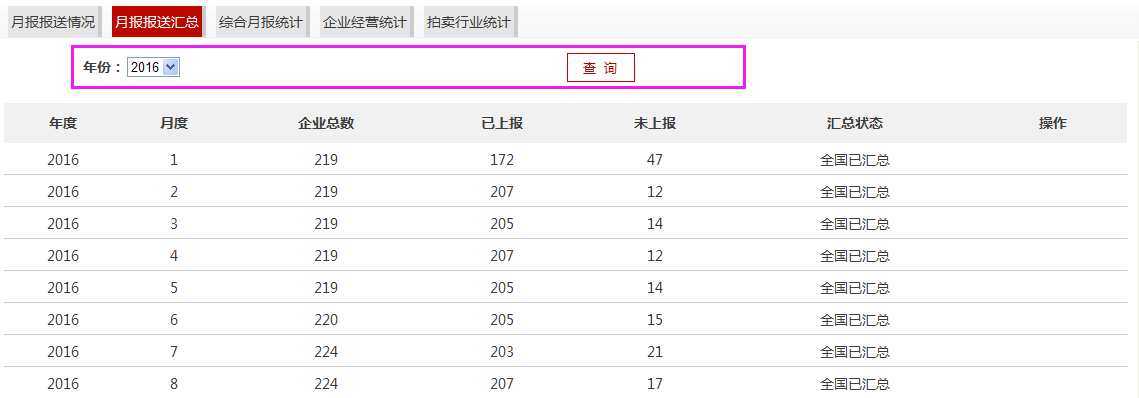Select the month 1 row's 全国已汇总 status

(855, 161)
